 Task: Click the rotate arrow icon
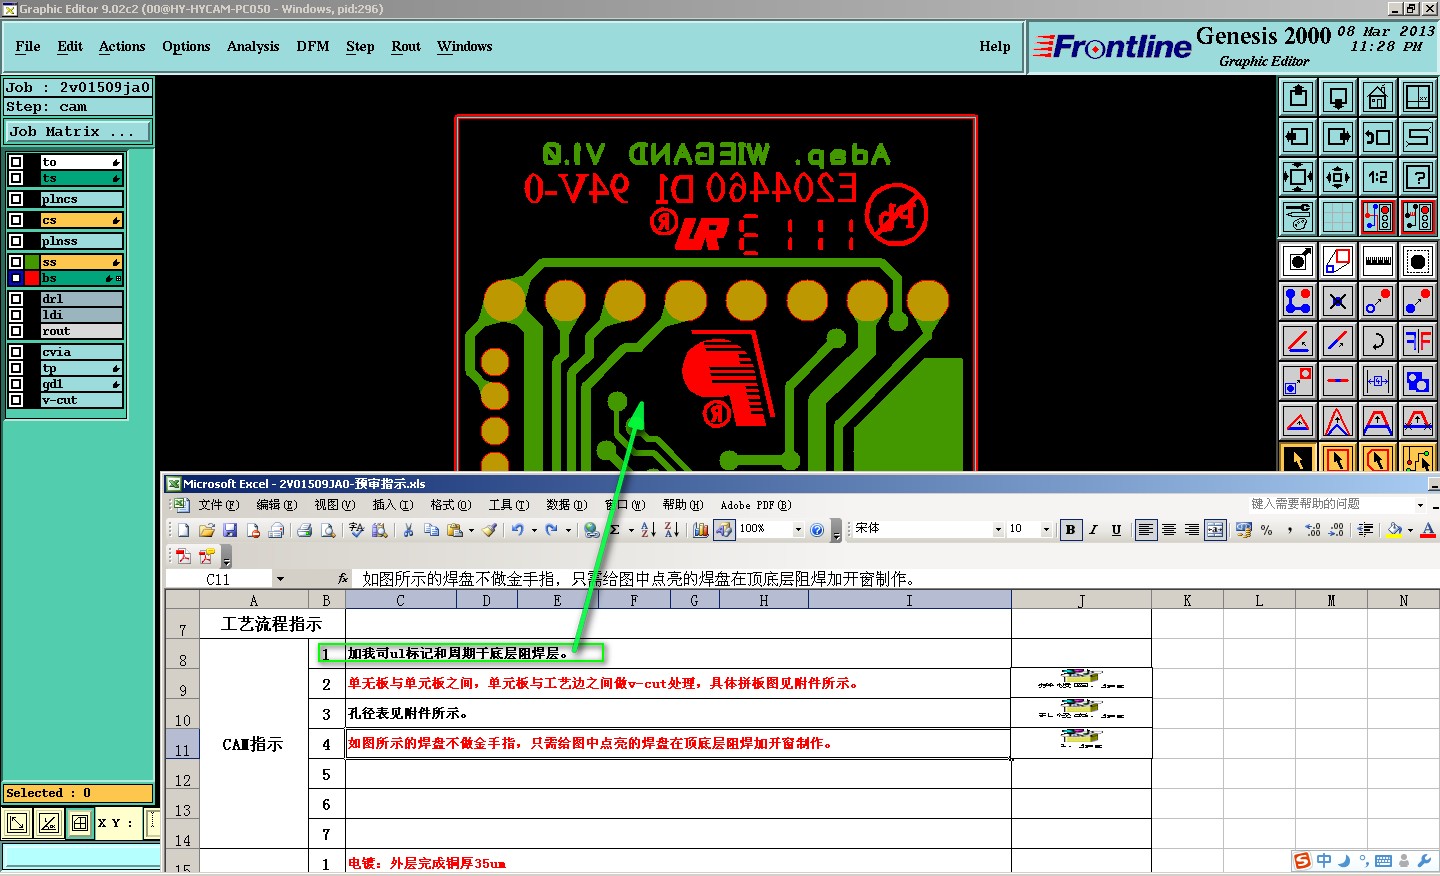(1378, 341)
